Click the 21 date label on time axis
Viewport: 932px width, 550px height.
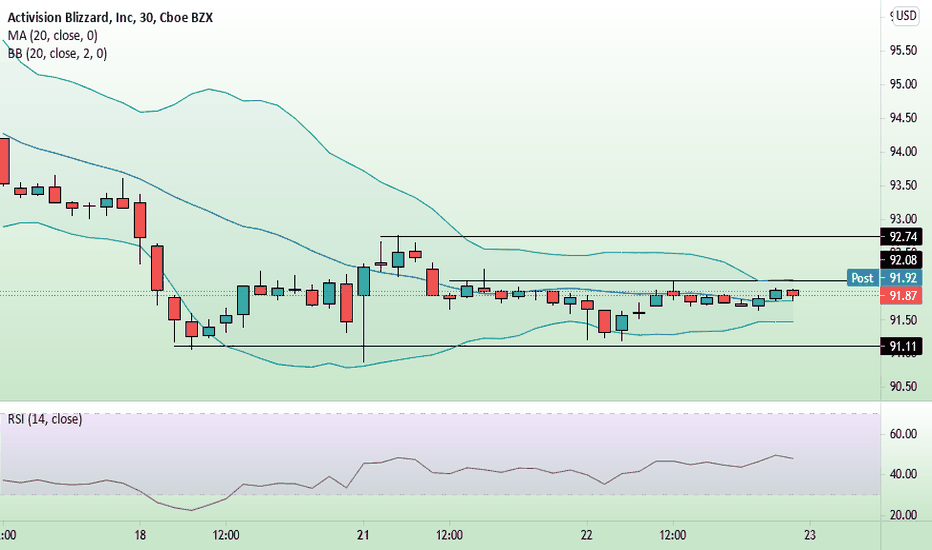click(x=363, y=535)
